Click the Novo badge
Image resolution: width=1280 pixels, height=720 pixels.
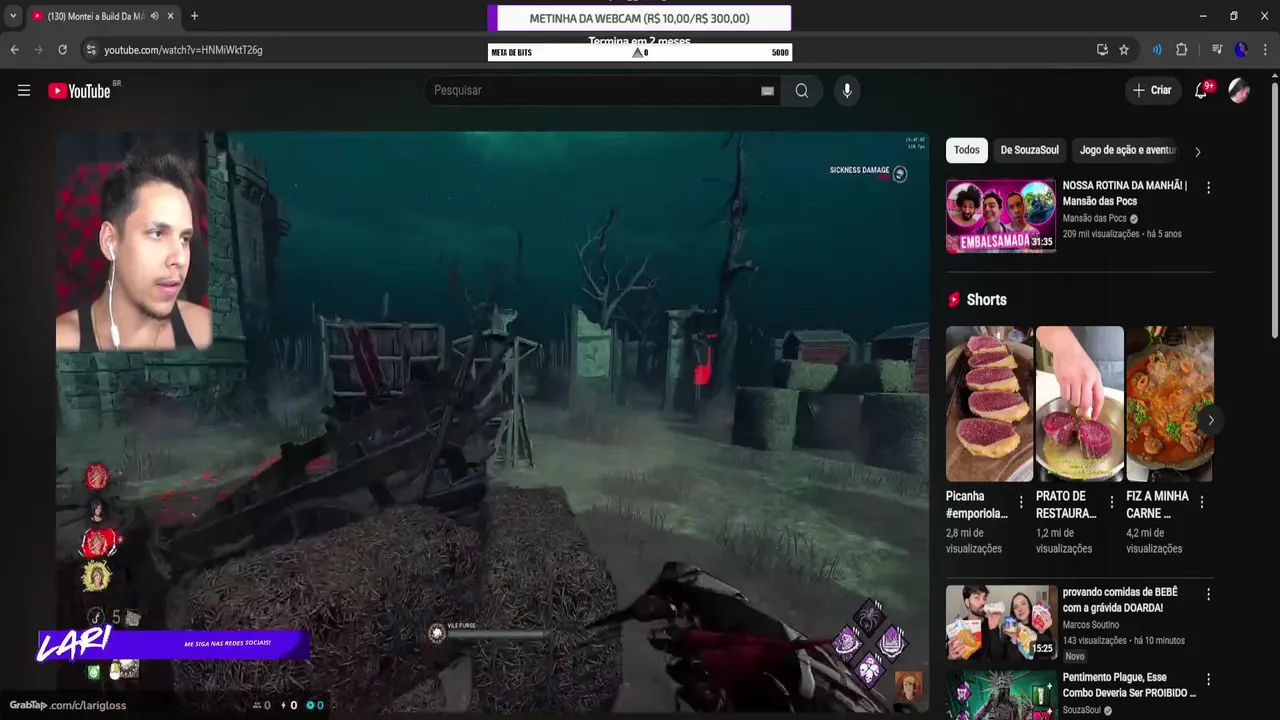(1075, 656)
